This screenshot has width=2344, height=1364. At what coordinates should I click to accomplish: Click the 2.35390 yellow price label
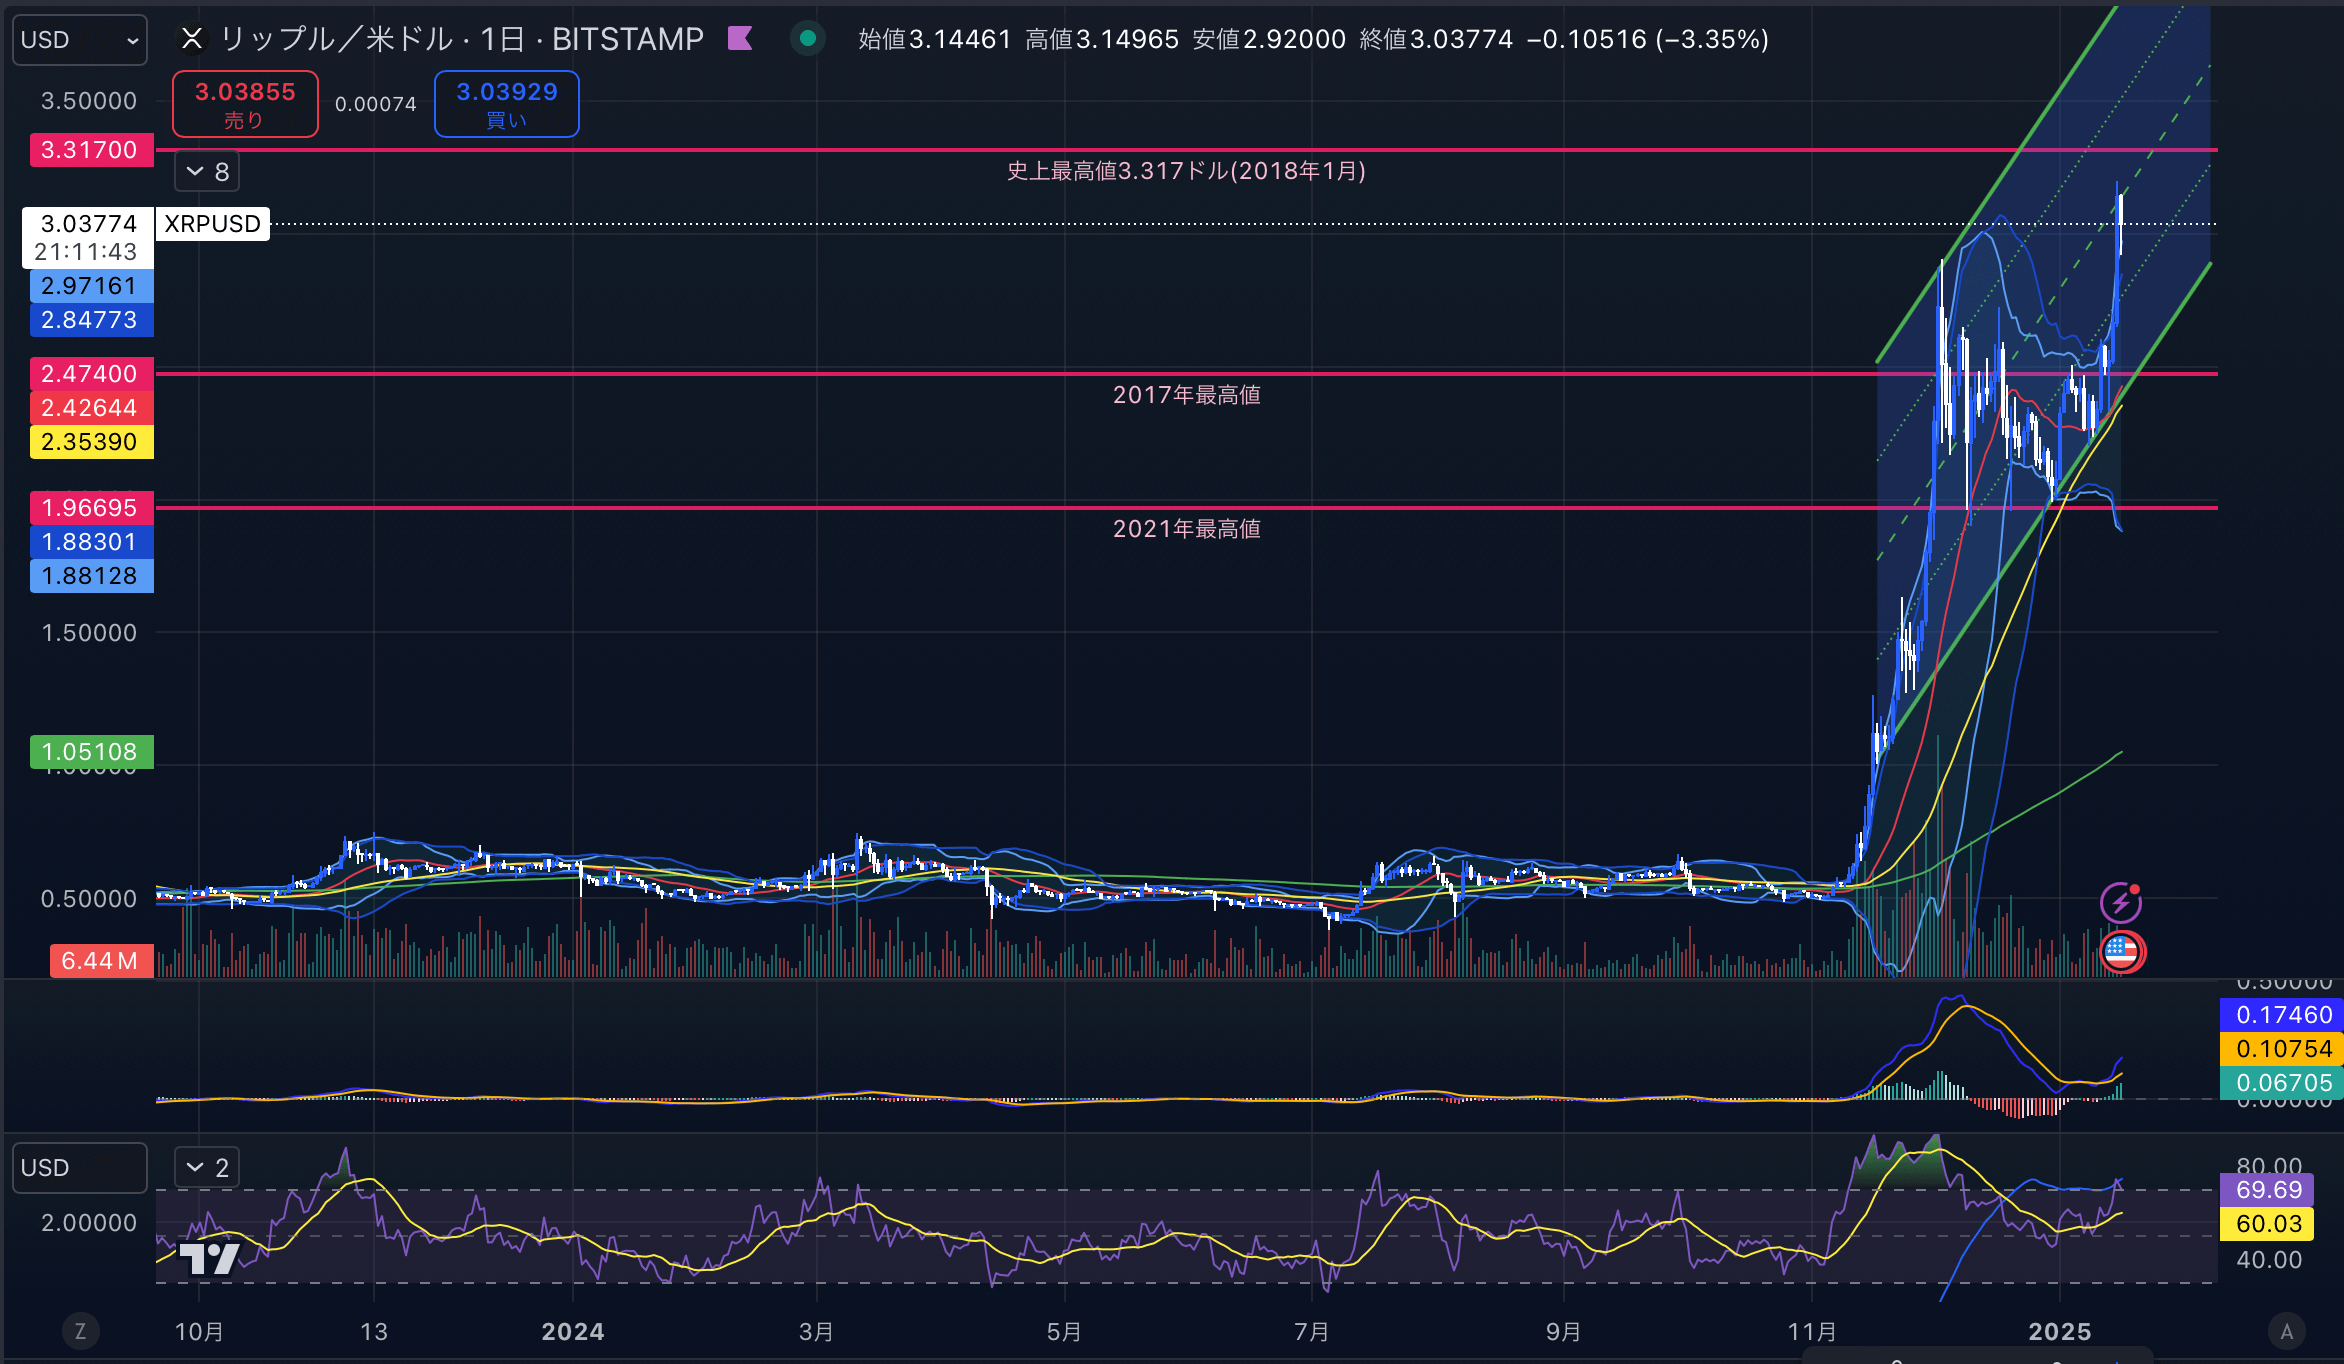(x=90, y=442)
